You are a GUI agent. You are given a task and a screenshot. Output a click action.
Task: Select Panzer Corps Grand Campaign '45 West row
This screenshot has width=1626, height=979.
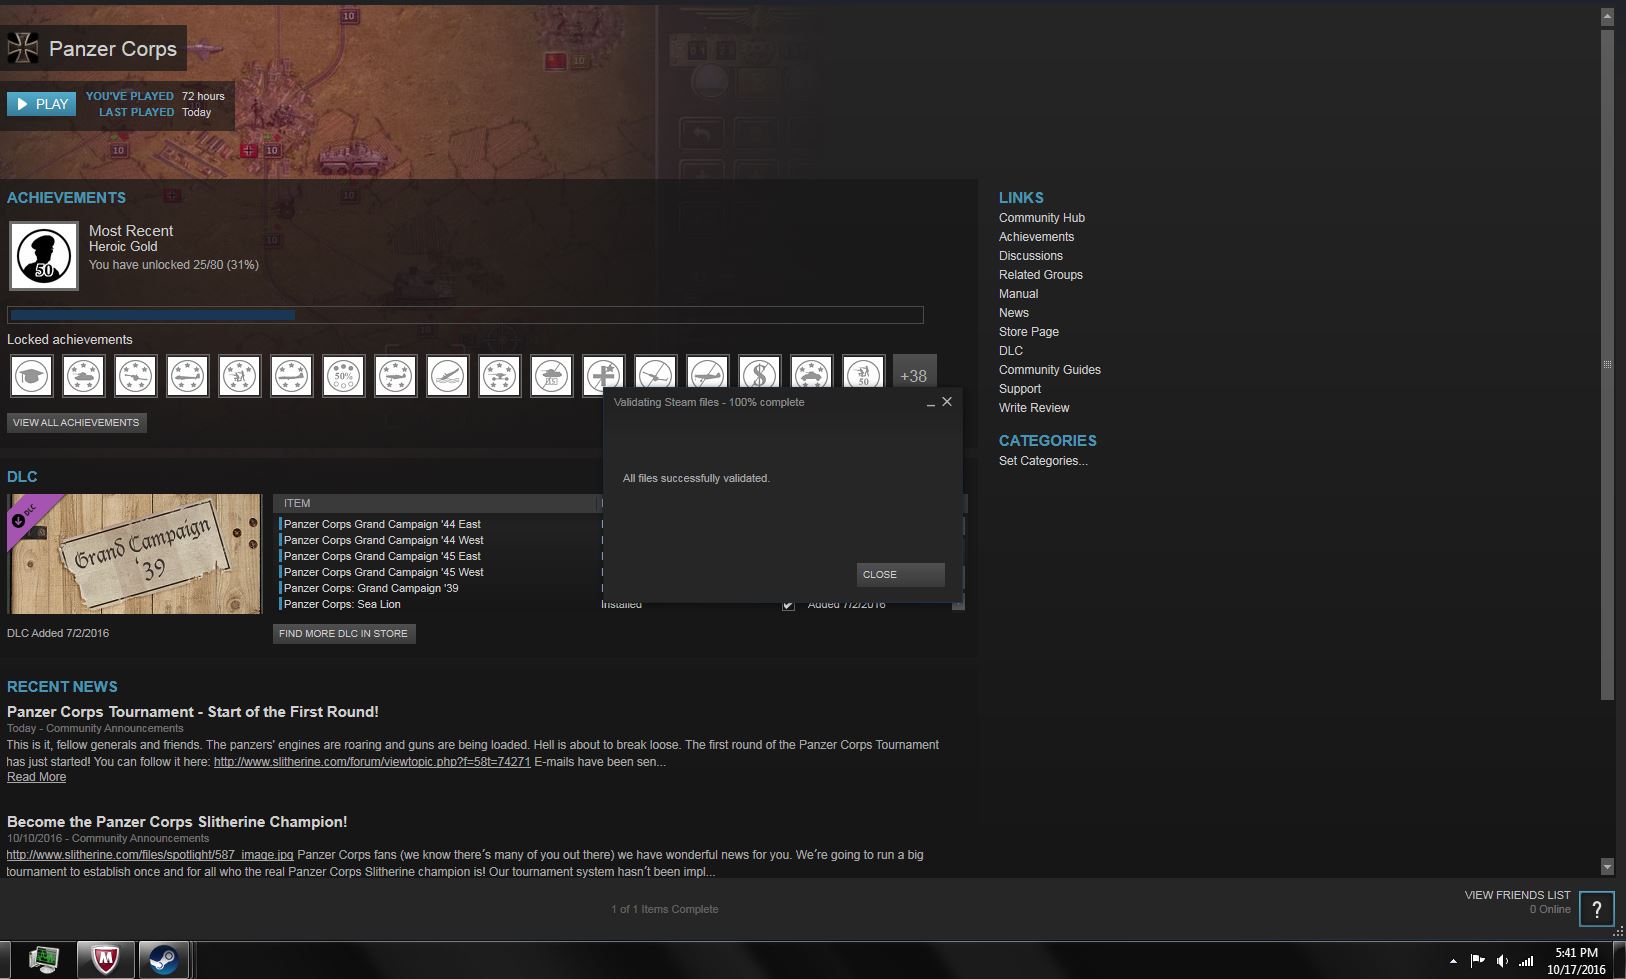(438, 572)
